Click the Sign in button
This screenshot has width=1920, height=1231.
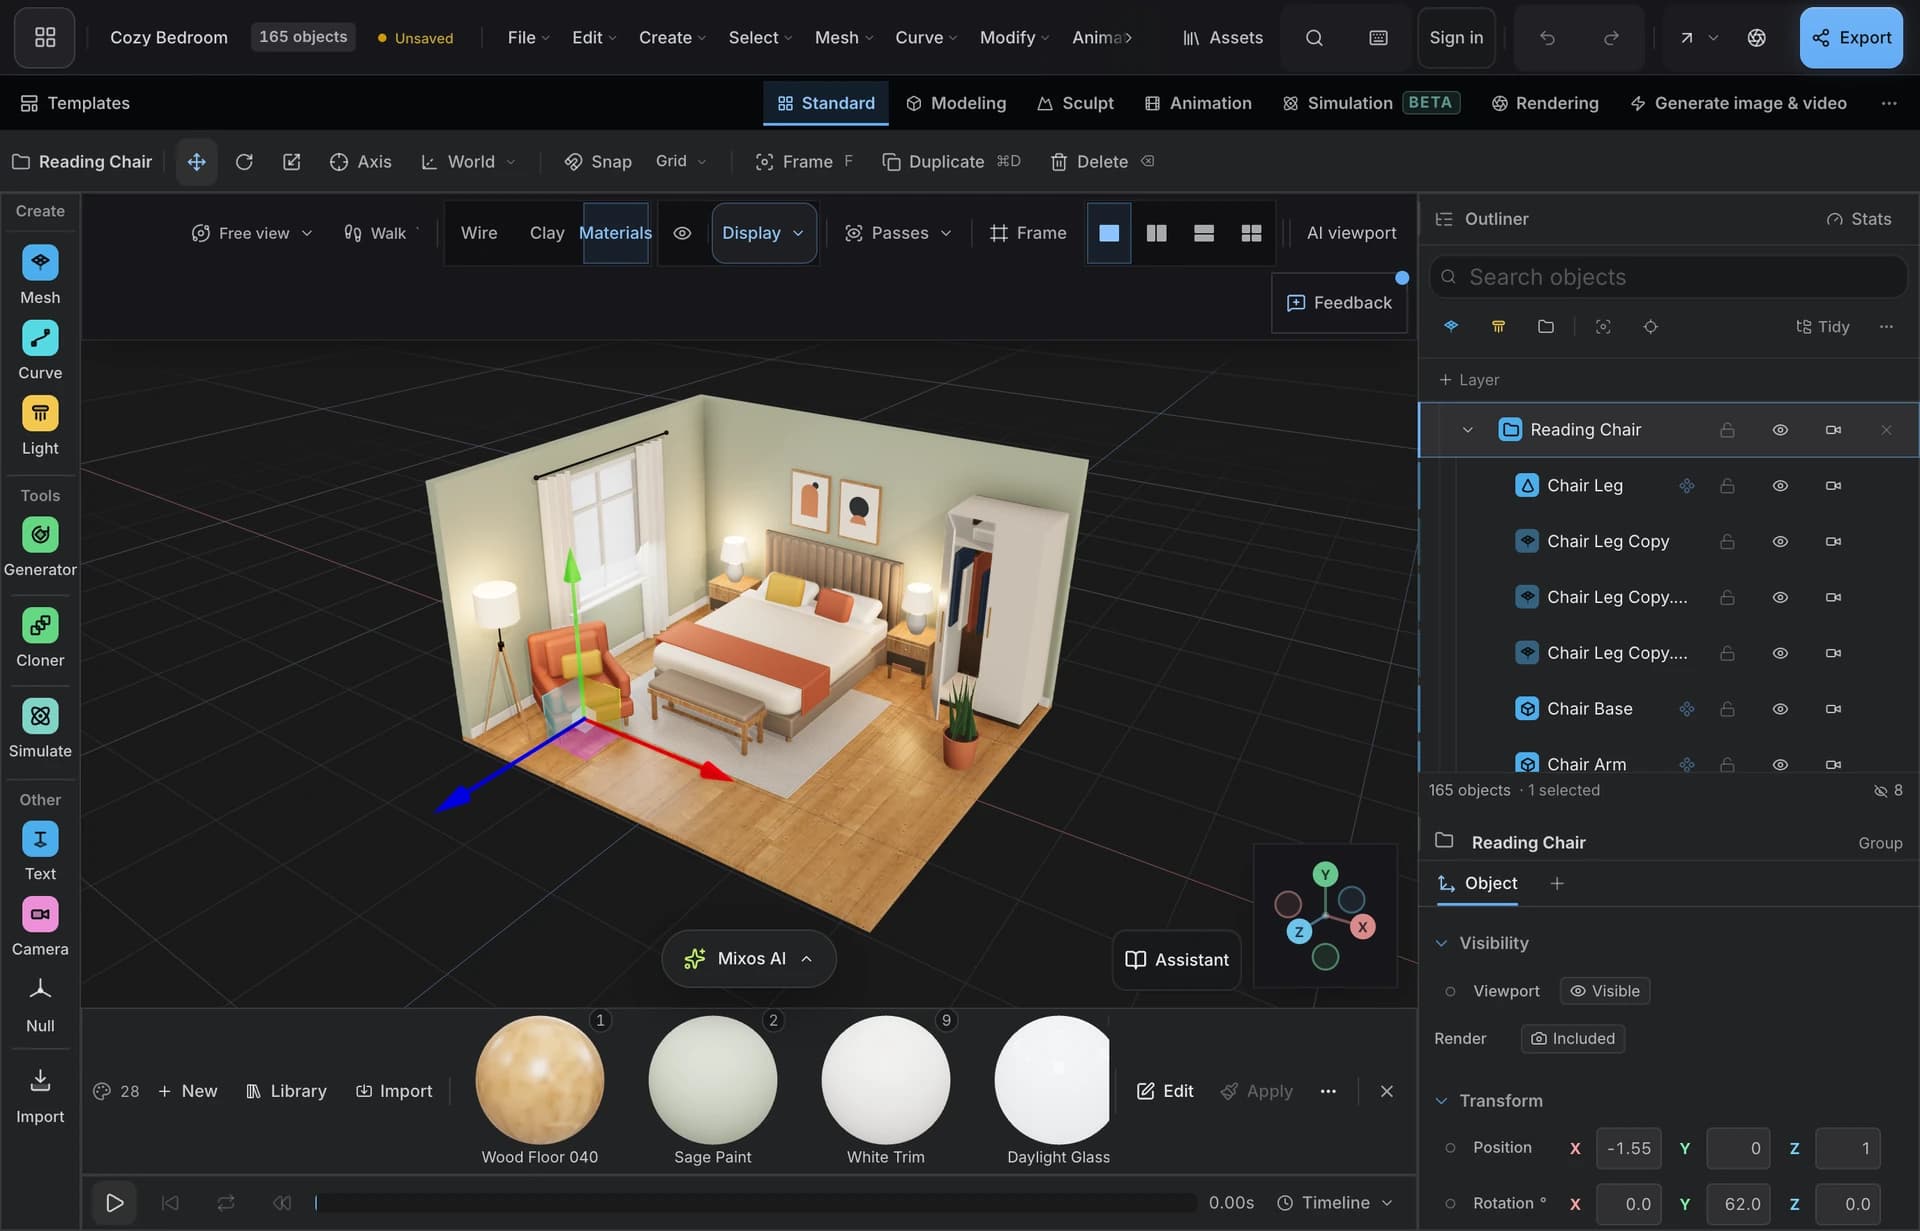pos(1456,38)
